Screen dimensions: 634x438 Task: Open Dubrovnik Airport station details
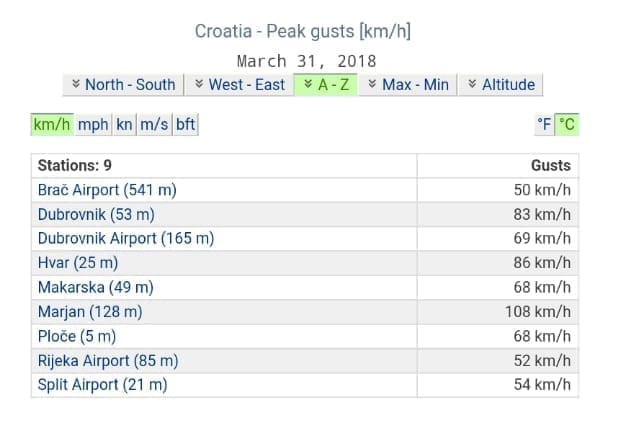126,238
